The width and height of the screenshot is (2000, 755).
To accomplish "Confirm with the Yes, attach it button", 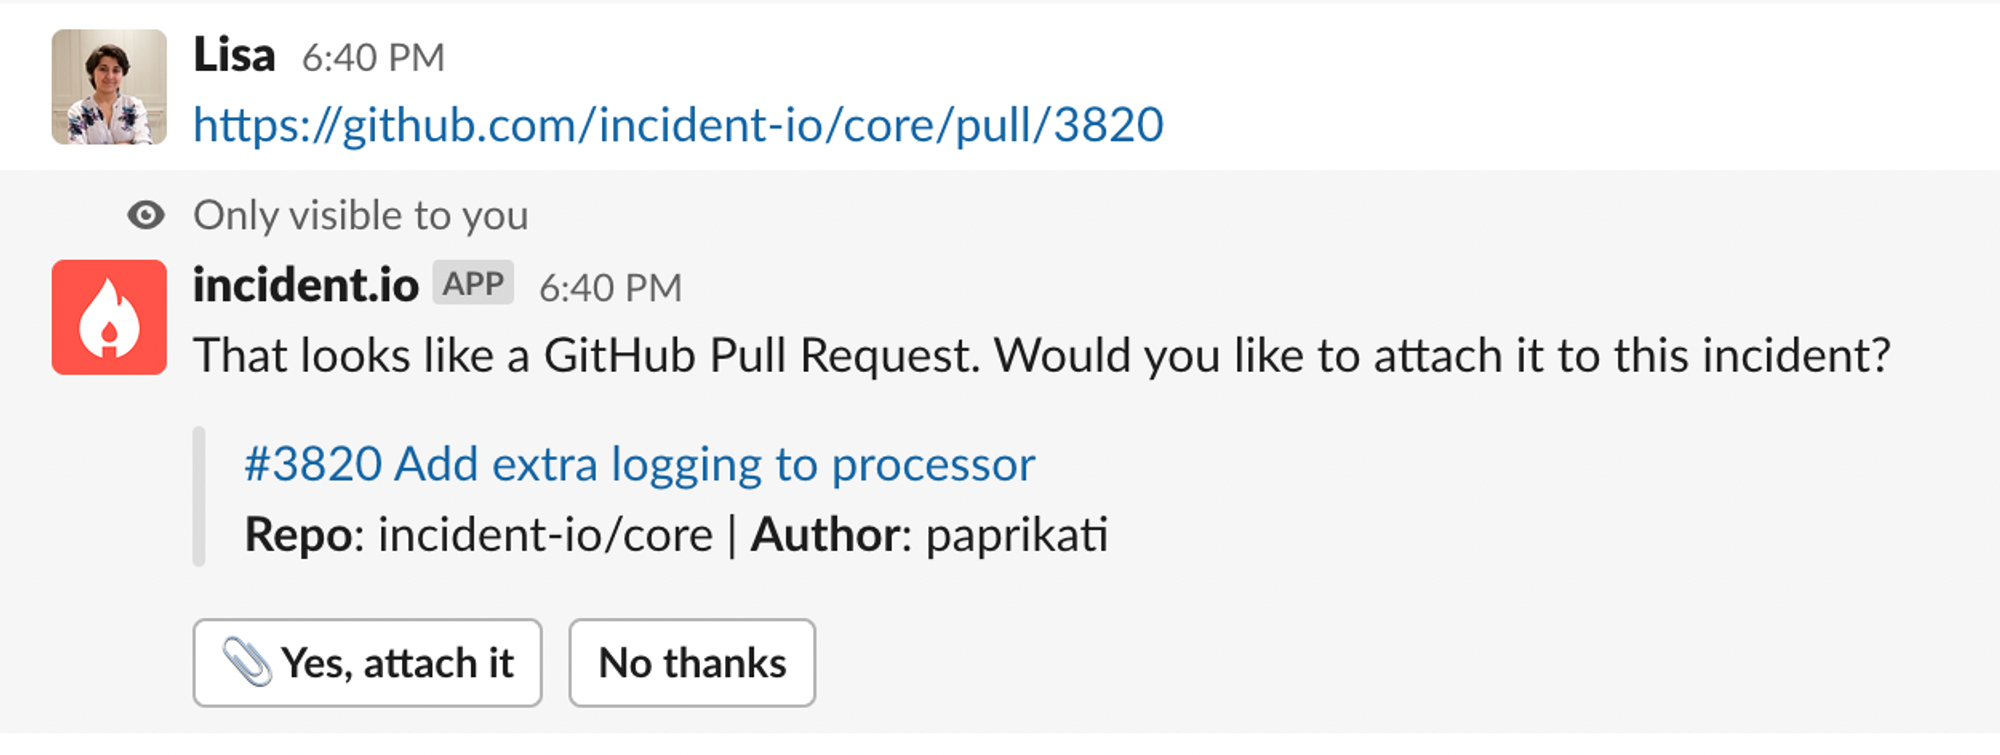I will pyautogui.click(x=368, y=663).
